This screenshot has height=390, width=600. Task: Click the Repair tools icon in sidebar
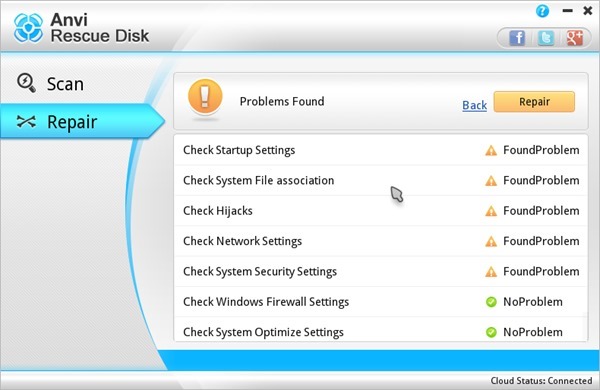(26, 122)
